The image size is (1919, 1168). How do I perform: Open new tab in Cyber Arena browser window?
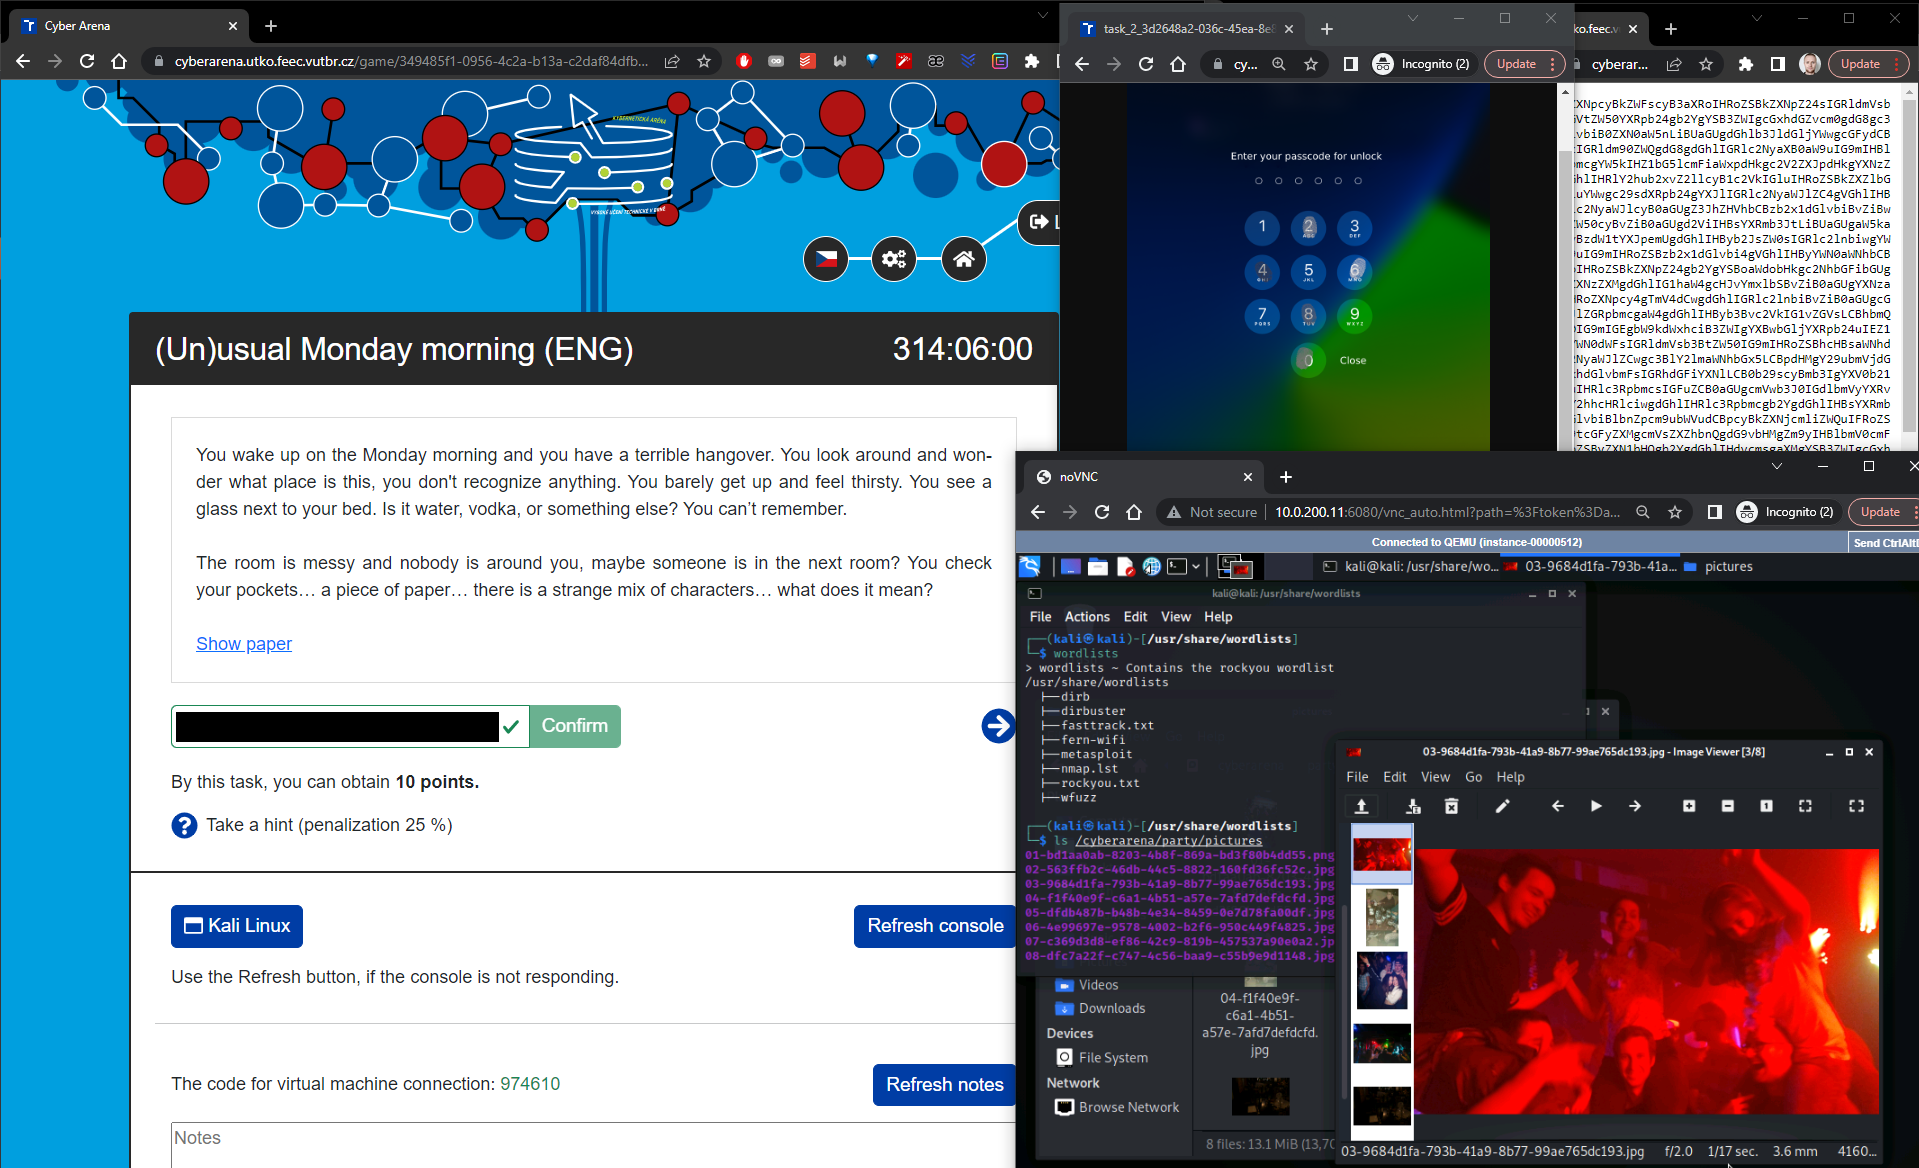point(271,26)
